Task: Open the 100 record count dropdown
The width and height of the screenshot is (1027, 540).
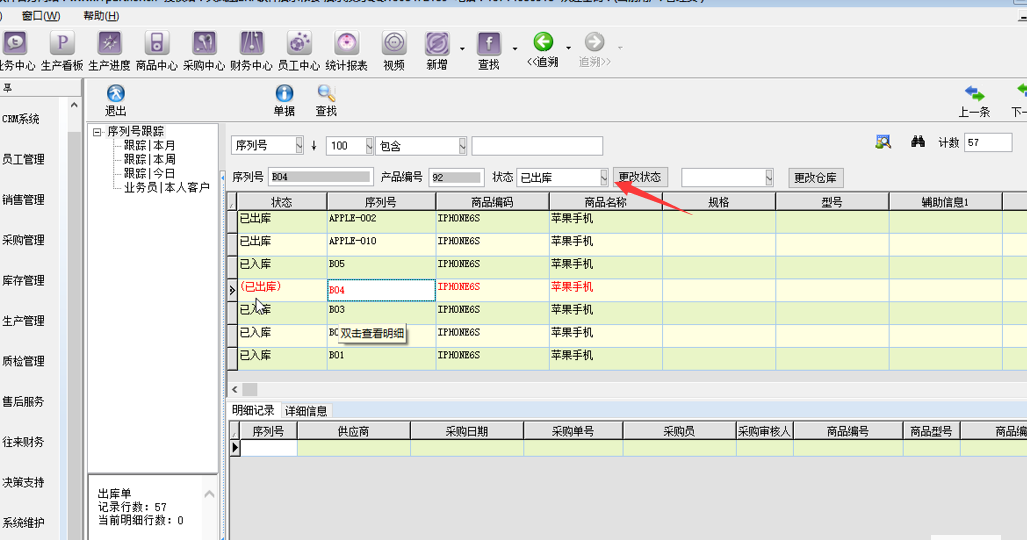Action: 369,145
